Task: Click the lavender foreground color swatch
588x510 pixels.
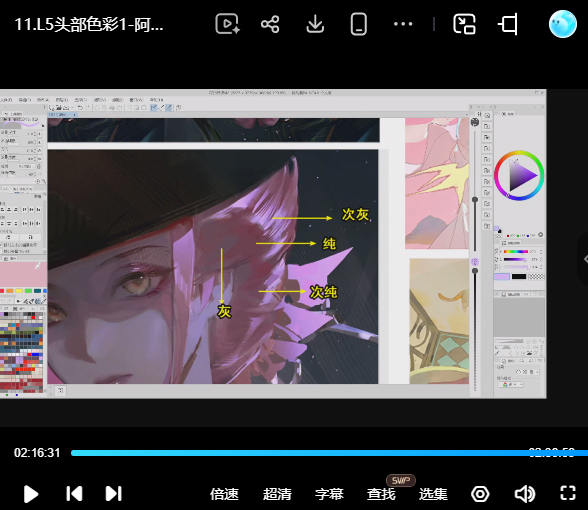Action: (x=502, y=276)
